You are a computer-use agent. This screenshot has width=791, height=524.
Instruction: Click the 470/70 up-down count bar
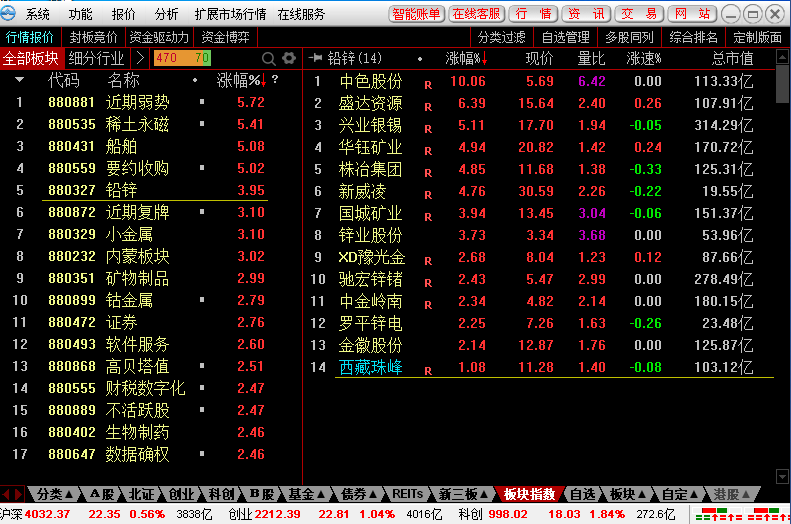tap(182, 58)
